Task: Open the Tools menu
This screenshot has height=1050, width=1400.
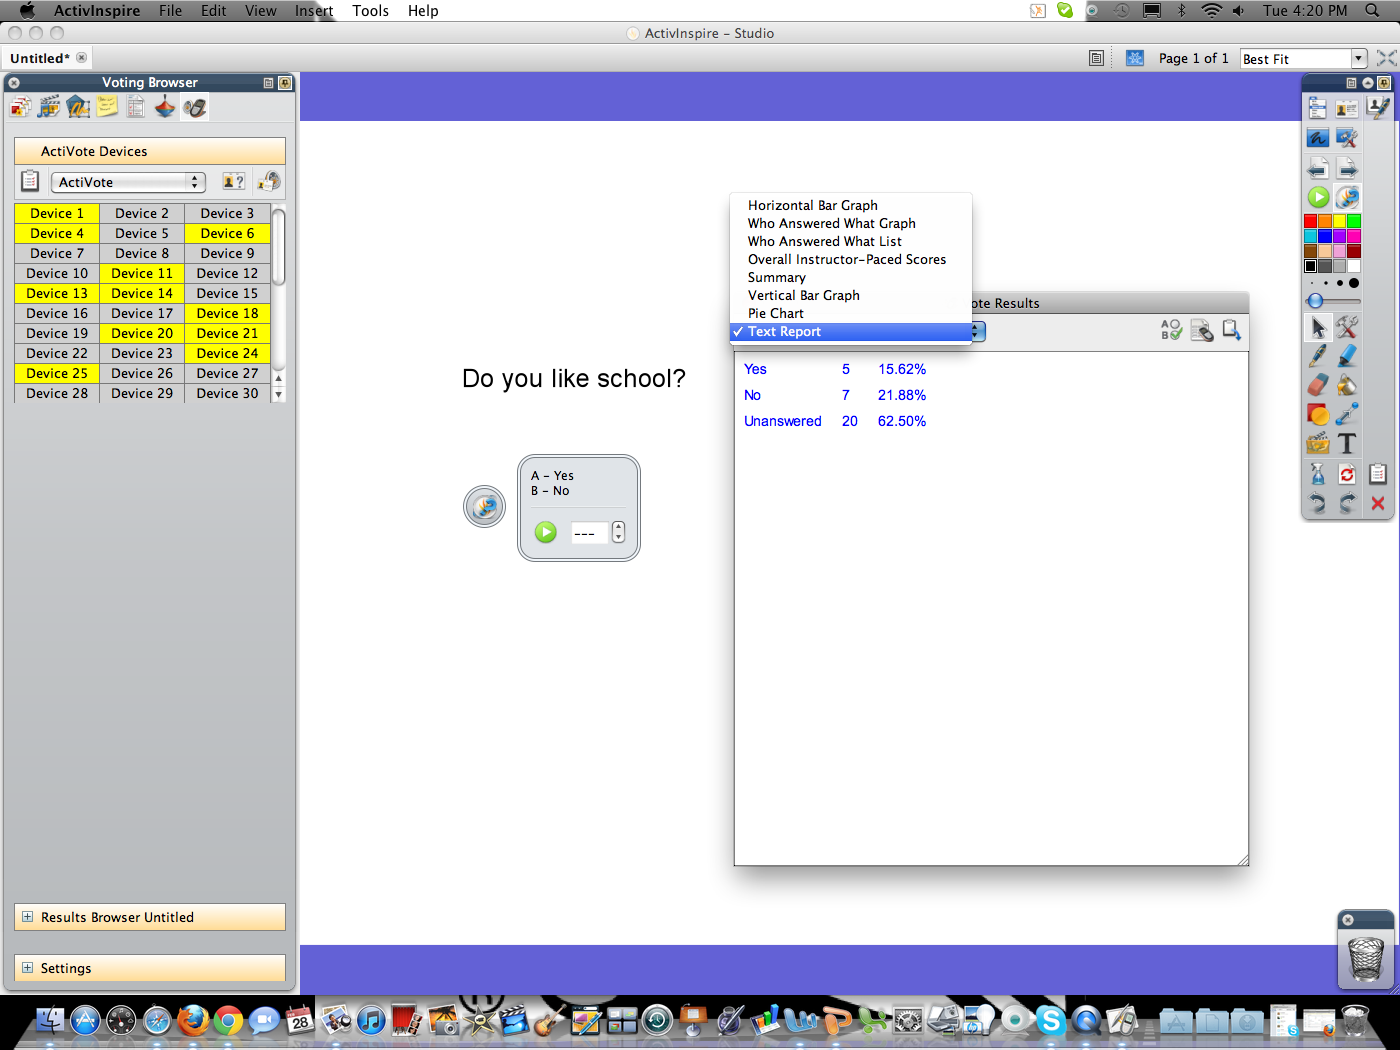Action: (370, 11)
